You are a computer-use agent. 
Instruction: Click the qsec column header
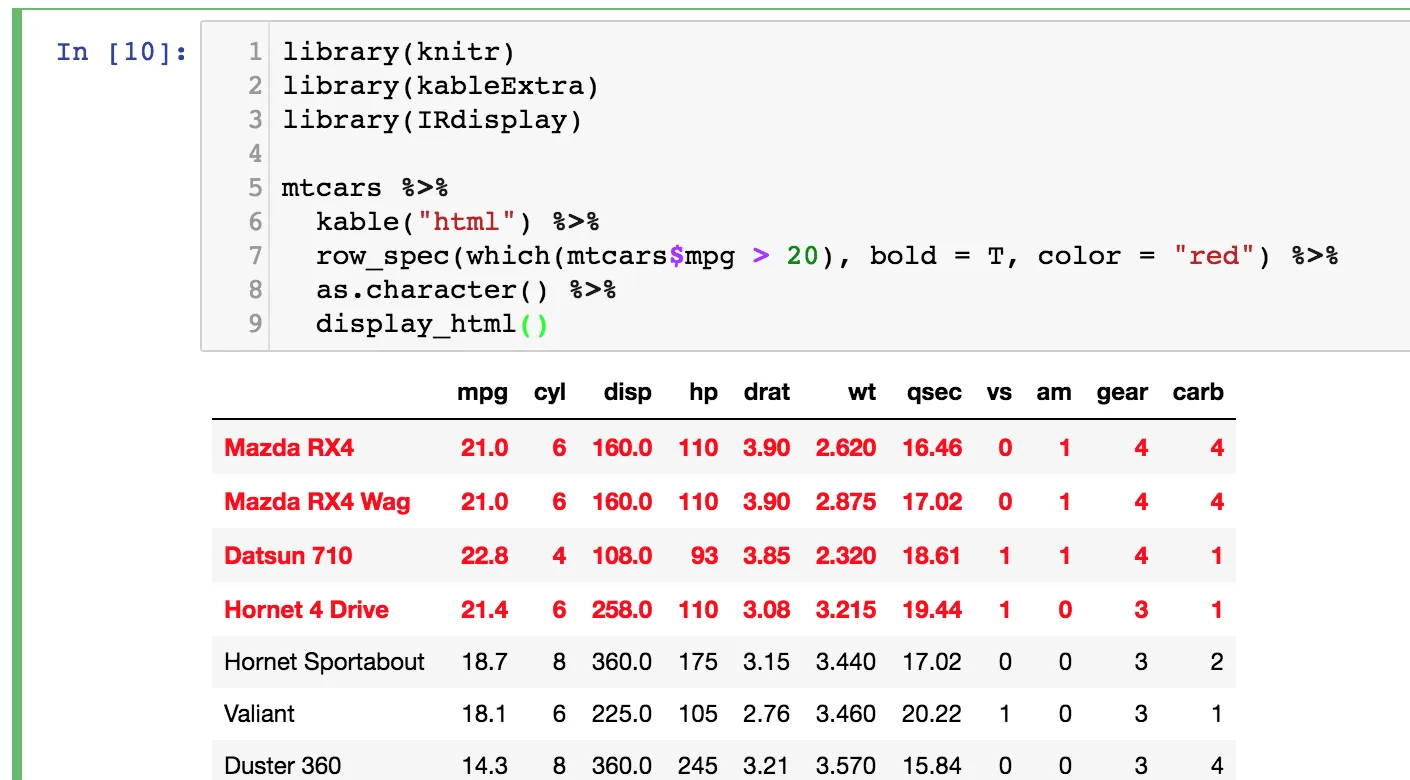[933, 393]
